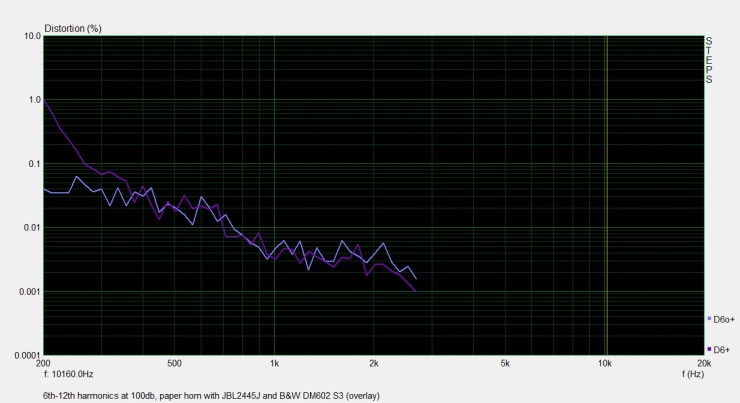This screenshot has width=740, height=403.
Task: Select the Distortion (%) axis title
Action: pyautogui.click(x=73, y=28)
